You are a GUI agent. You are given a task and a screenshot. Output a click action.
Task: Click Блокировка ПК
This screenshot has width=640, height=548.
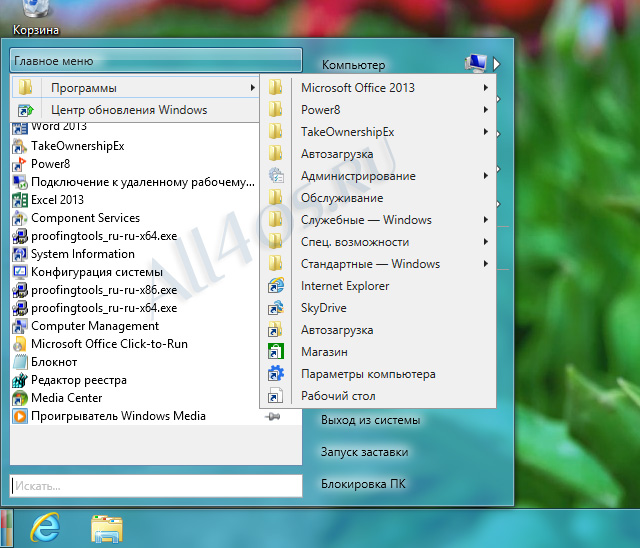pos(363,484)
